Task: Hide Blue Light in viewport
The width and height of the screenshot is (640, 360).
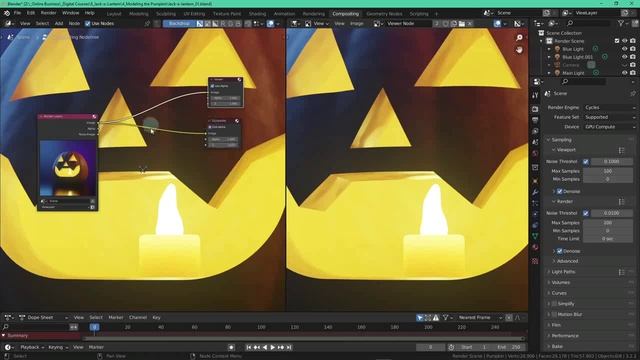Action: click(624, 49)
